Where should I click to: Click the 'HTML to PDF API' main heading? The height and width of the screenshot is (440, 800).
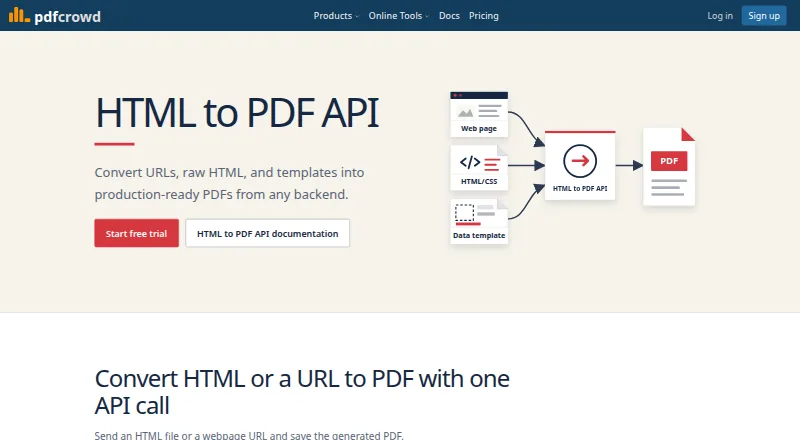(x=237, y=113)
